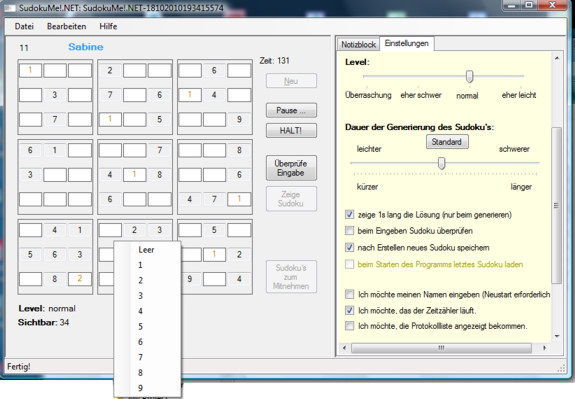Image resolution: width=575 pixels, height=399 pixels.
Task: Choose Leer in the number popup
Action: (146, 250)
